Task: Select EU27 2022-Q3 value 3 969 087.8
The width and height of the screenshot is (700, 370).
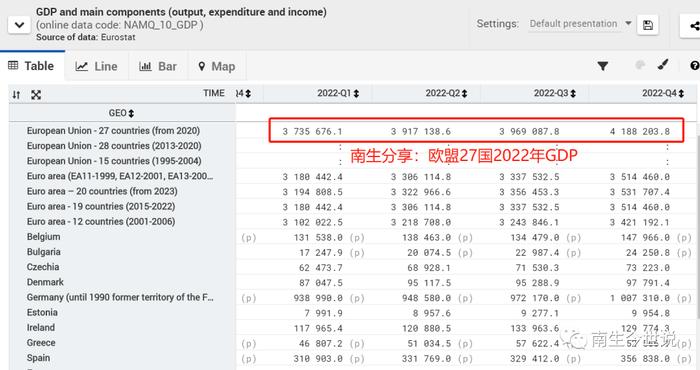Action: click(x=529, y=132)
